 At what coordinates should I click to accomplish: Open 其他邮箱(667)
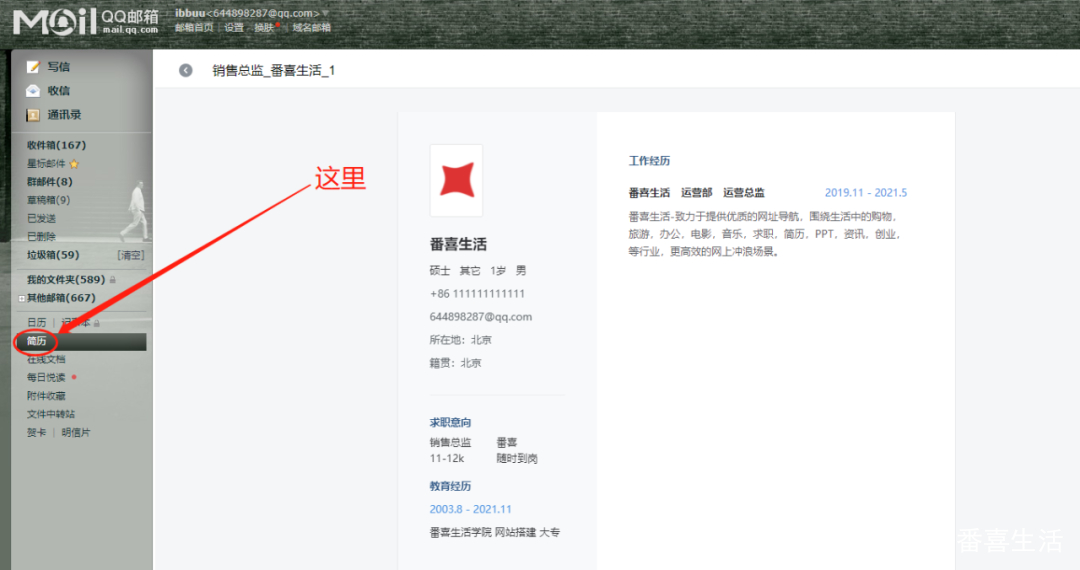coord(61,298)
